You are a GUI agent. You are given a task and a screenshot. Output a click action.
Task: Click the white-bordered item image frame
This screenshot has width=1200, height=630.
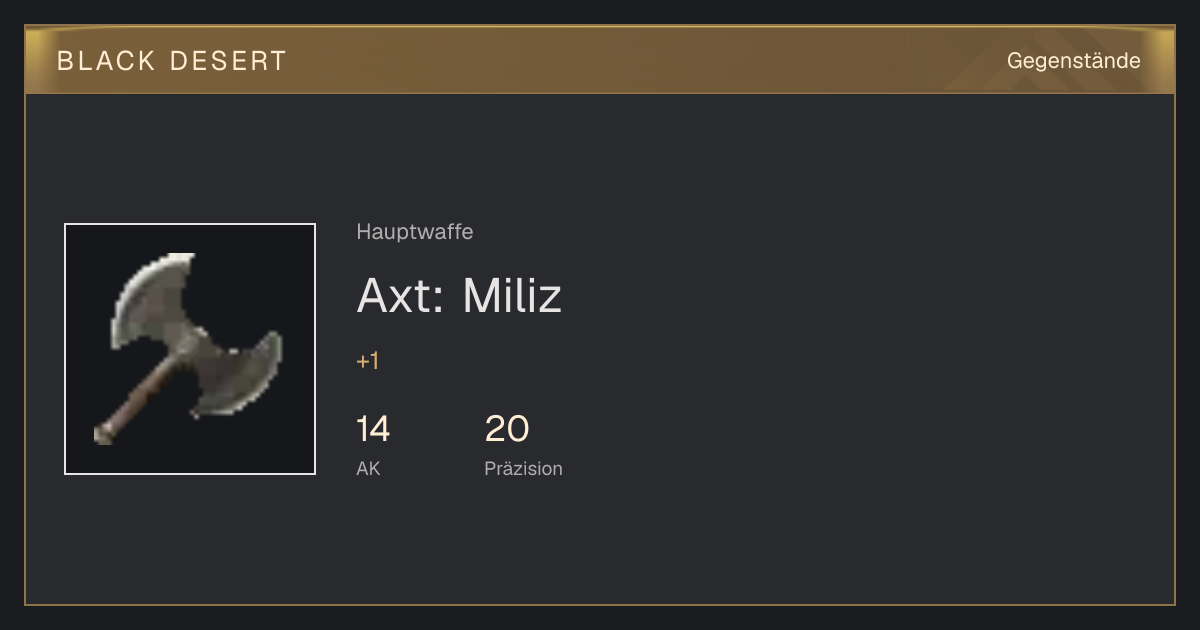coord(190,349)
